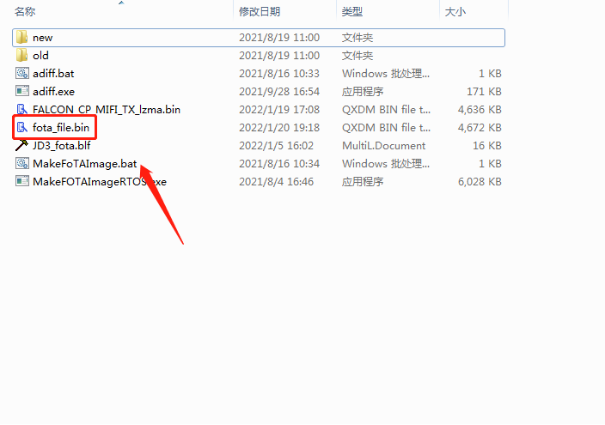
Task: Select the file name adiff.exe
Action: click(x=54, y=91)
